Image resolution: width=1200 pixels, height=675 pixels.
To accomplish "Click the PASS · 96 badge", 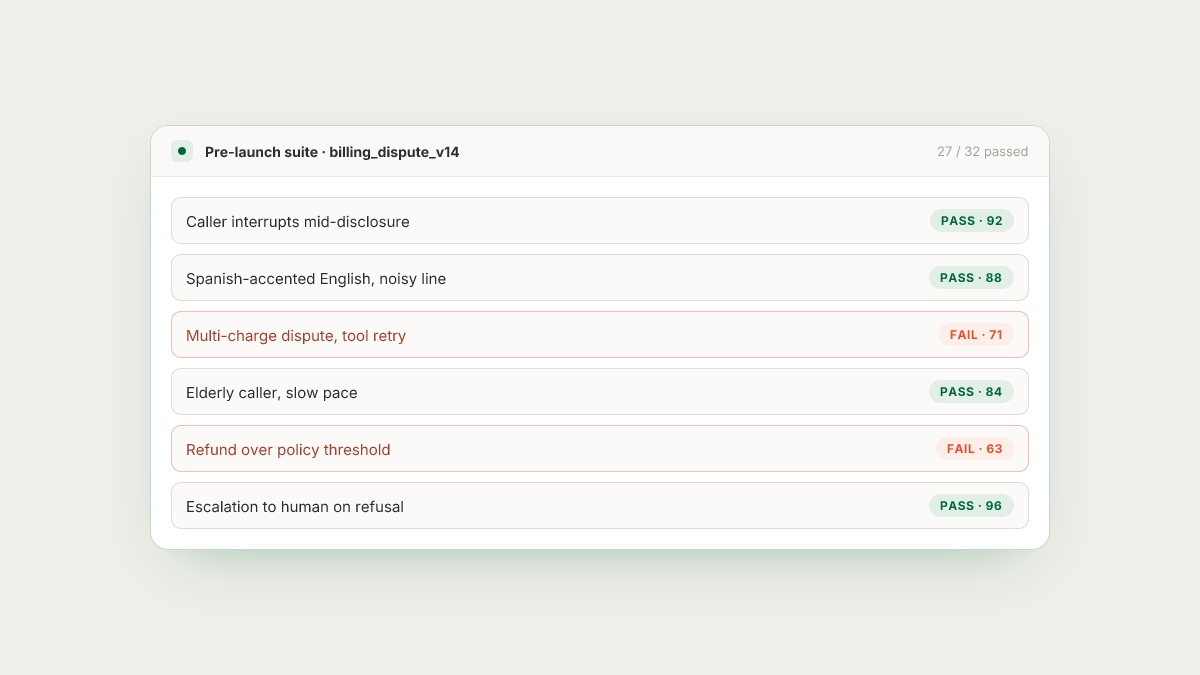I will pyautogui.click(x=971, y=506).
